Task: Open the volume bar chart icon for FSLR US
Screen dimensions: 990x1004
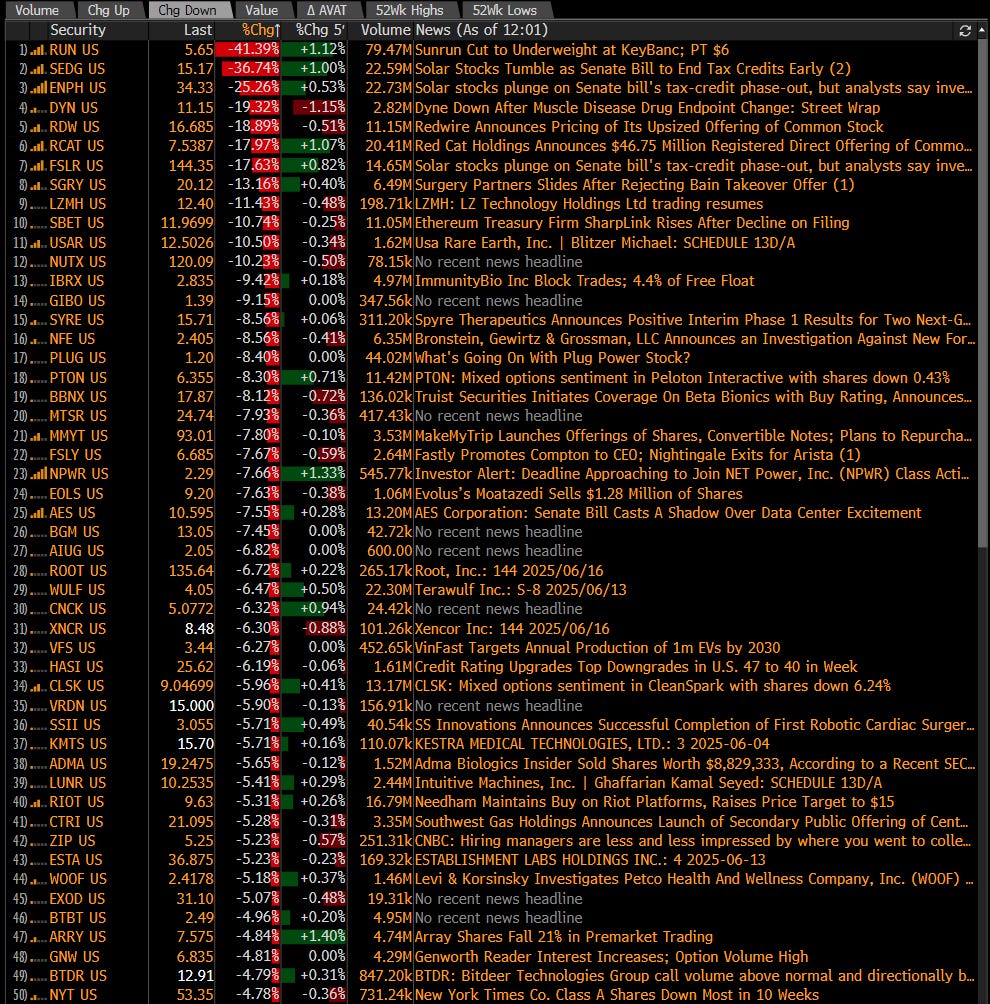Action: pyautogui.click(x=38, y=166)
